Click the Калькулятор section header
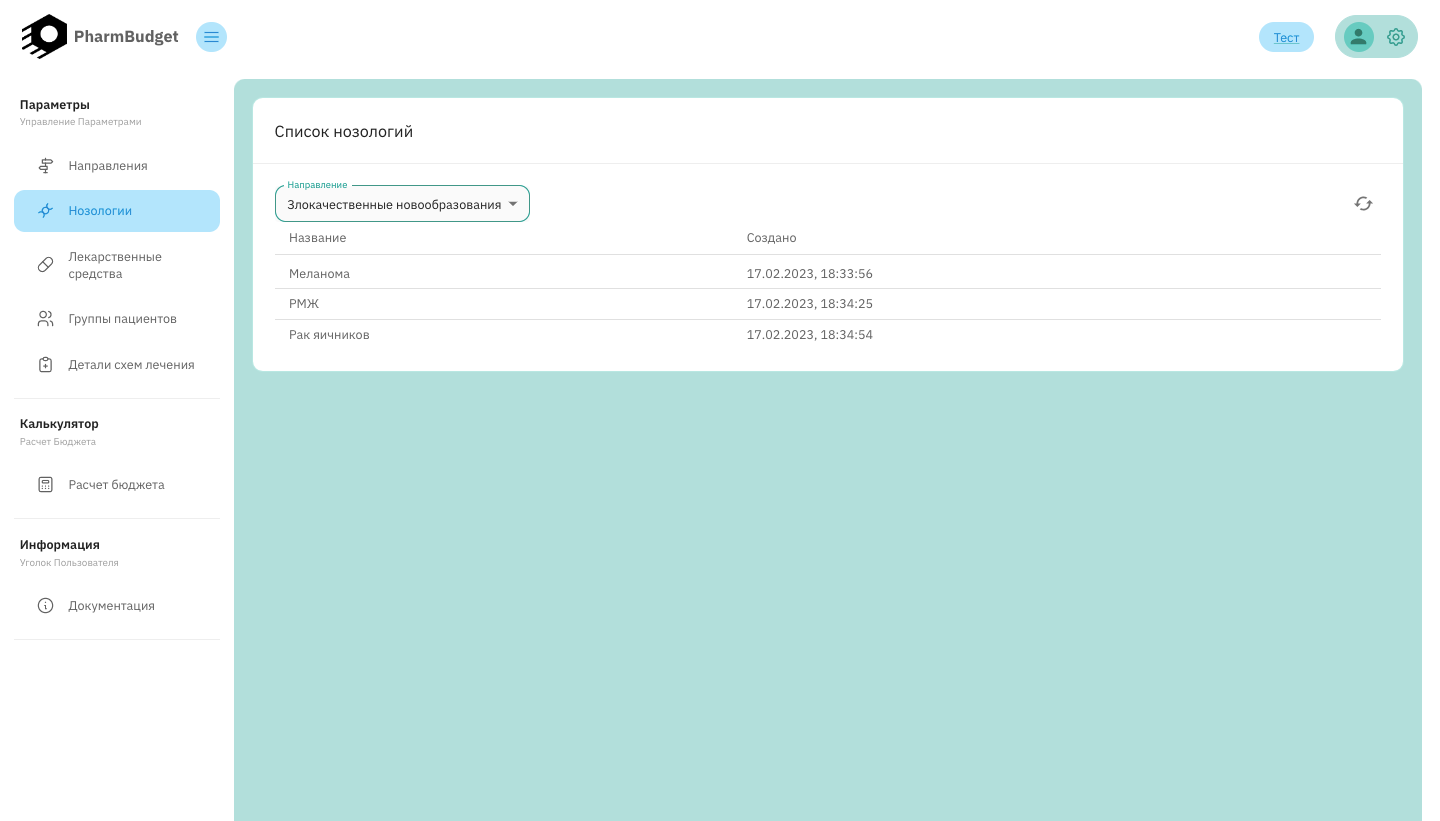 tap(59, 424)
